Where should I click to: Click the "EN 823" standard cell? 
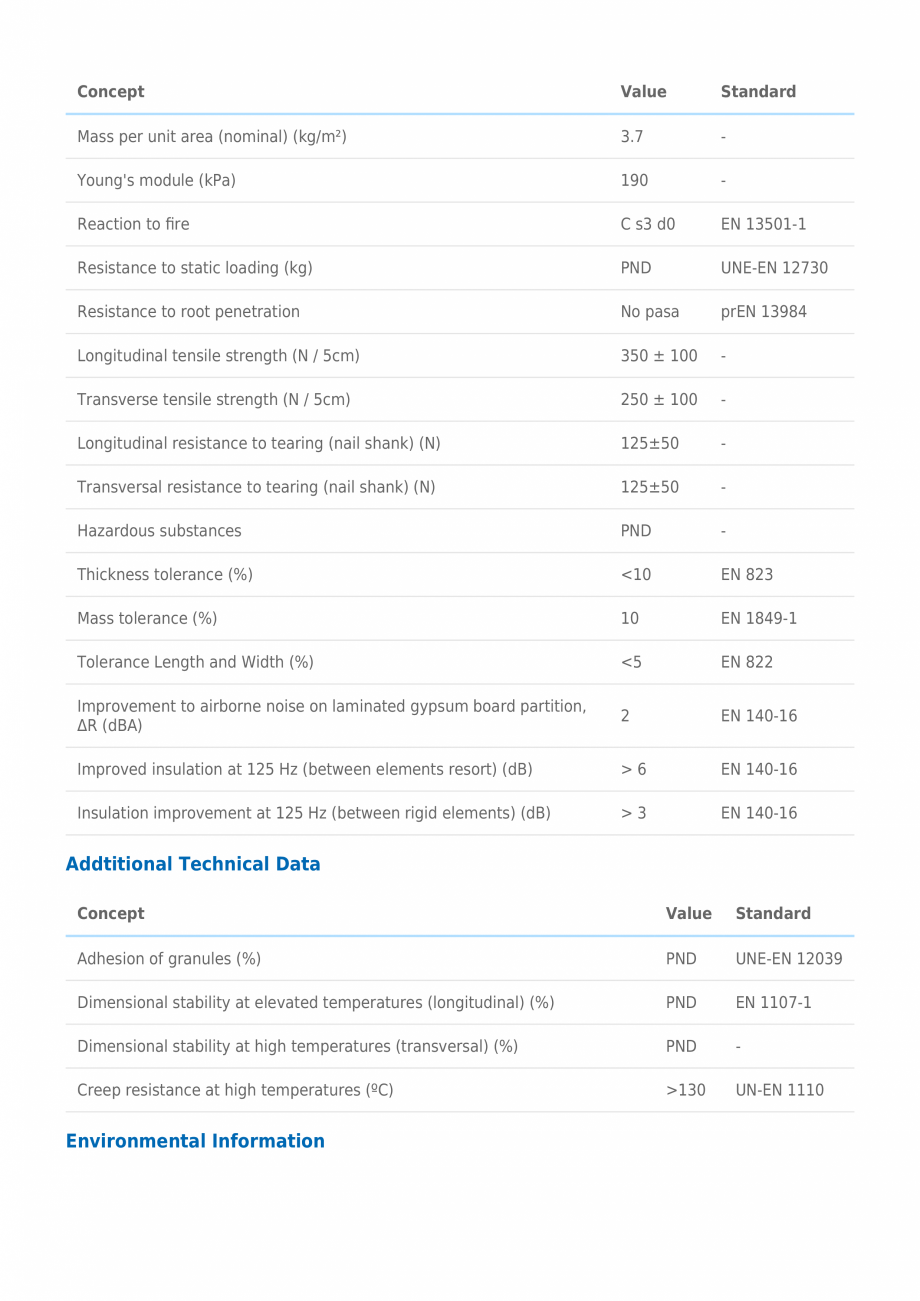pos(746,575)
